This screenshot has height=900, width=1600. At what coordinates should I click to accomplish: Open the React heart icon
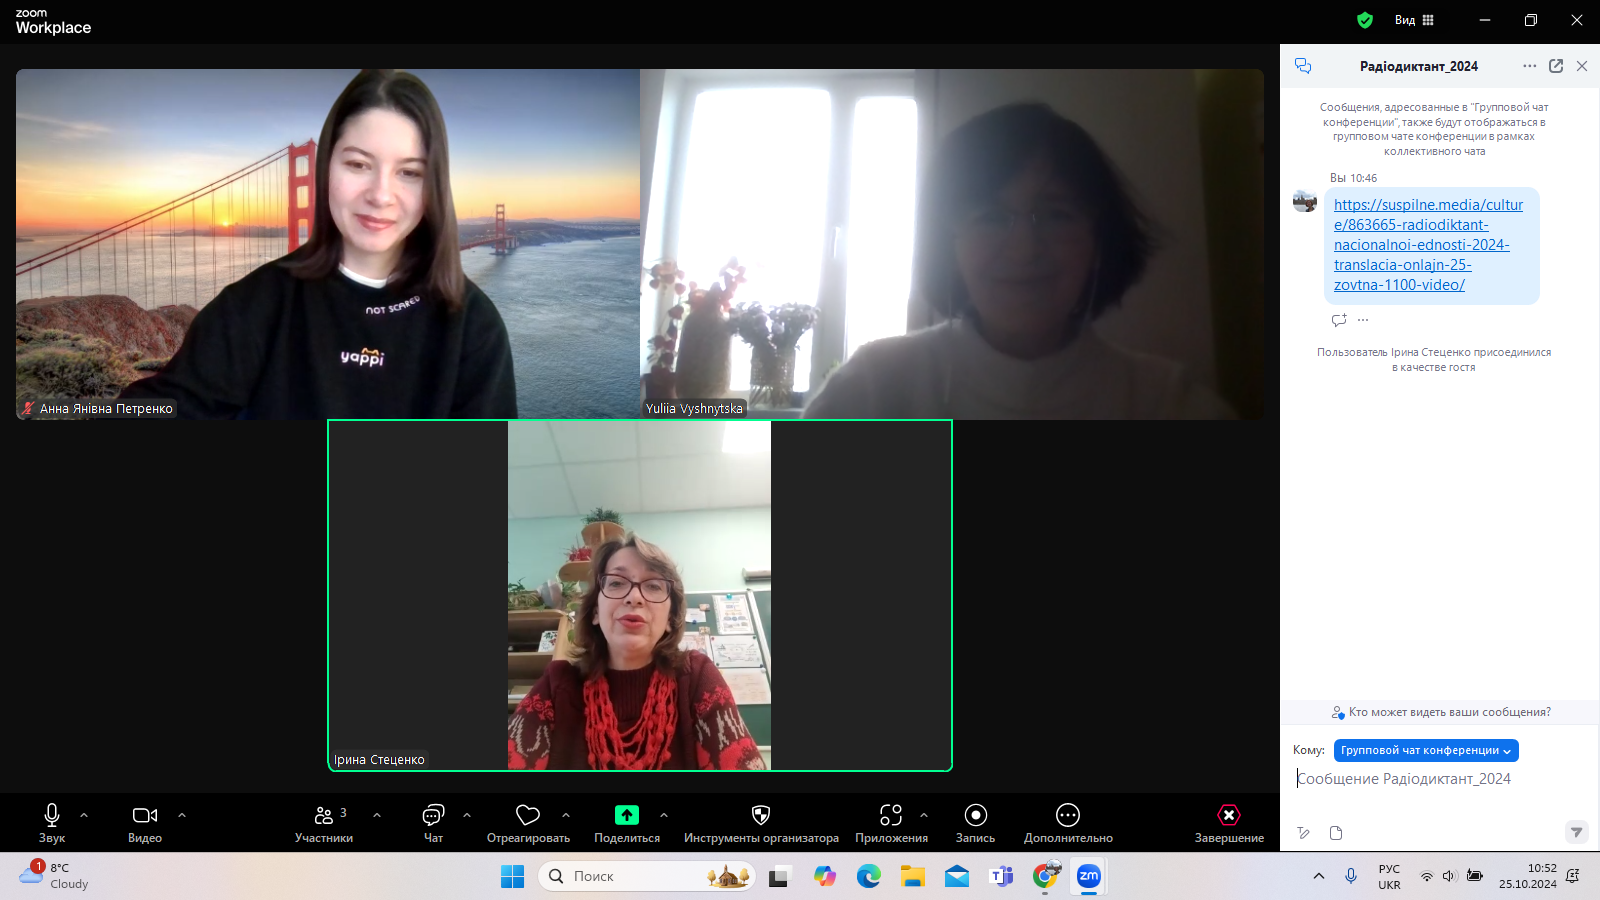528,816
